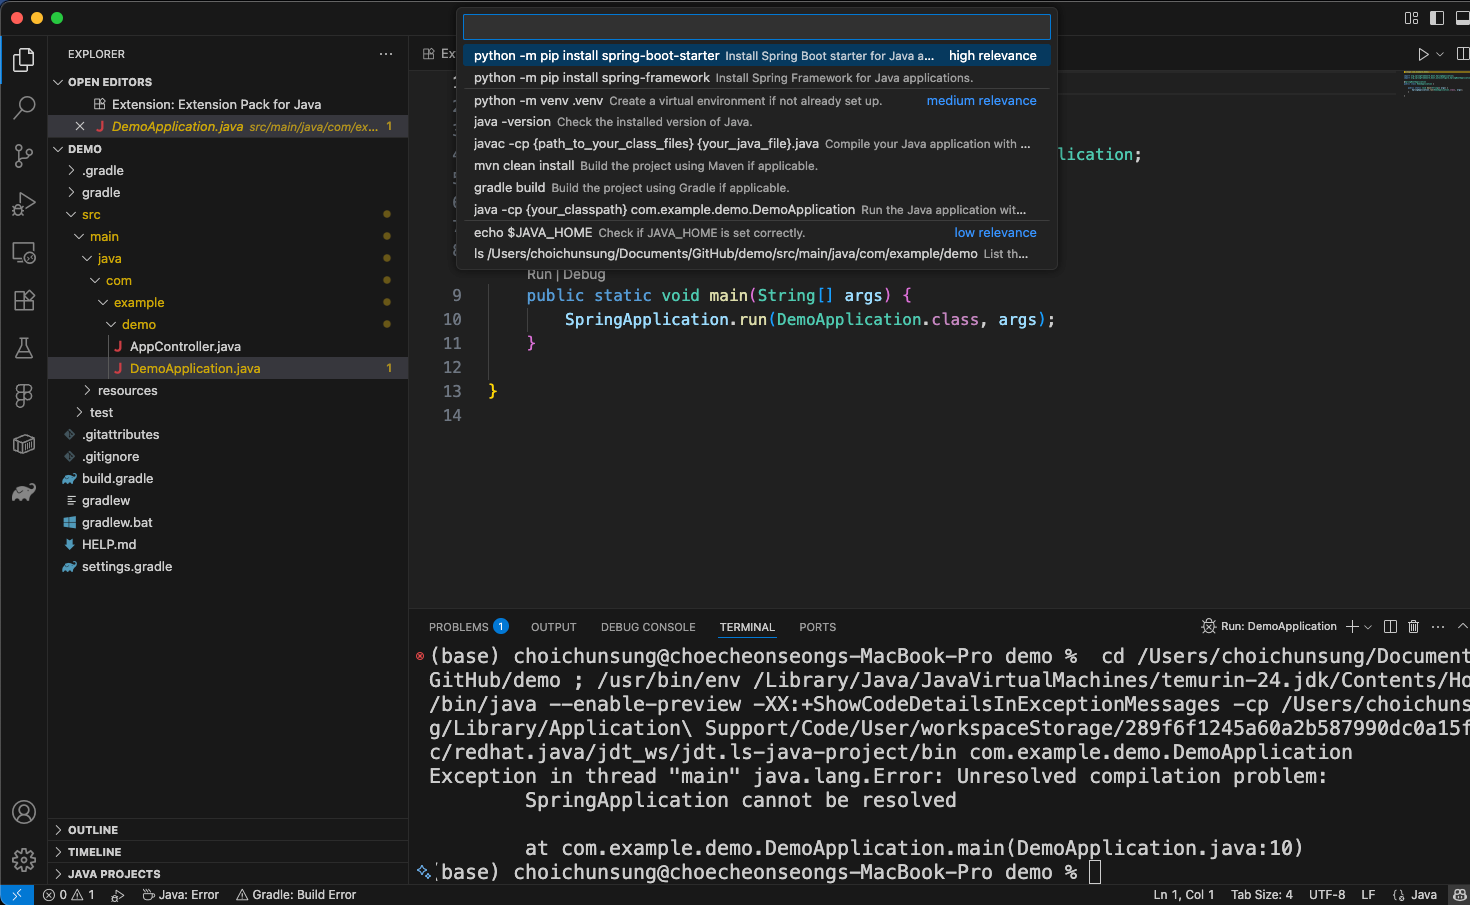Open the launch profile dropdown beside the plus

click(x=1368, y=627)
